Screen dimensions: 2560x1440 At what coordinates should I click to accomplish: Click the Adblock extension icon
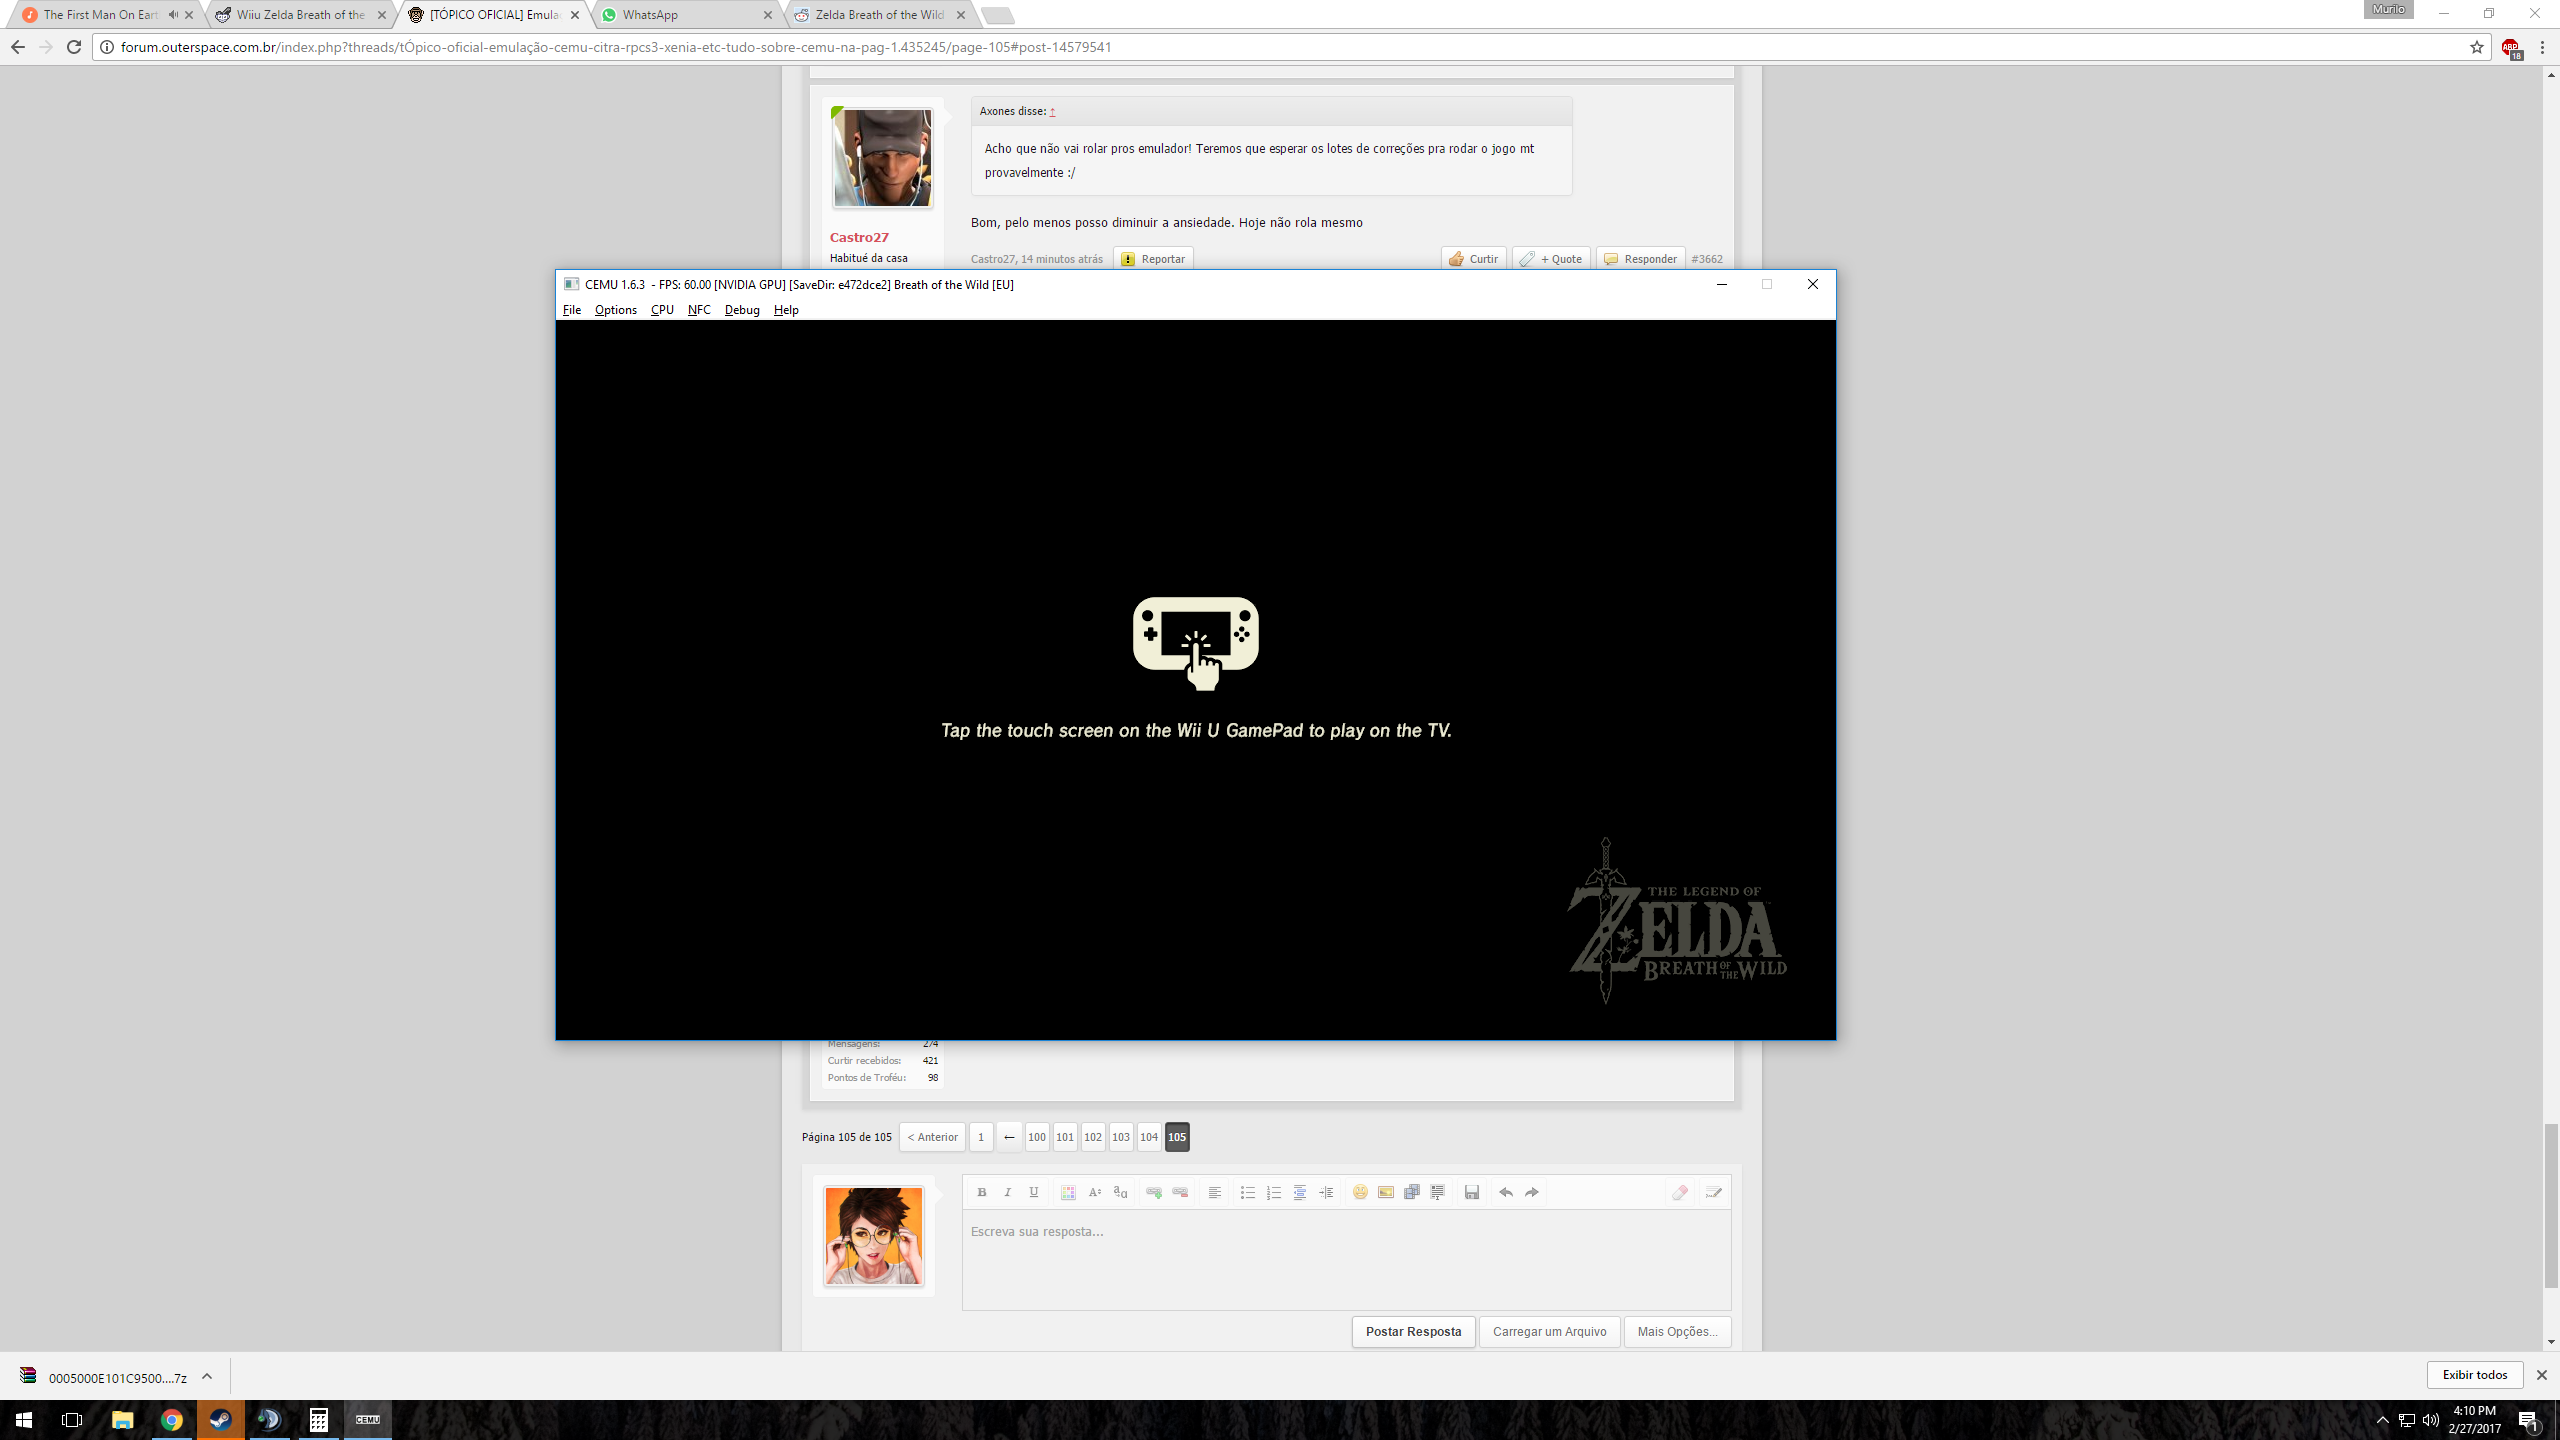point(2510,48)
